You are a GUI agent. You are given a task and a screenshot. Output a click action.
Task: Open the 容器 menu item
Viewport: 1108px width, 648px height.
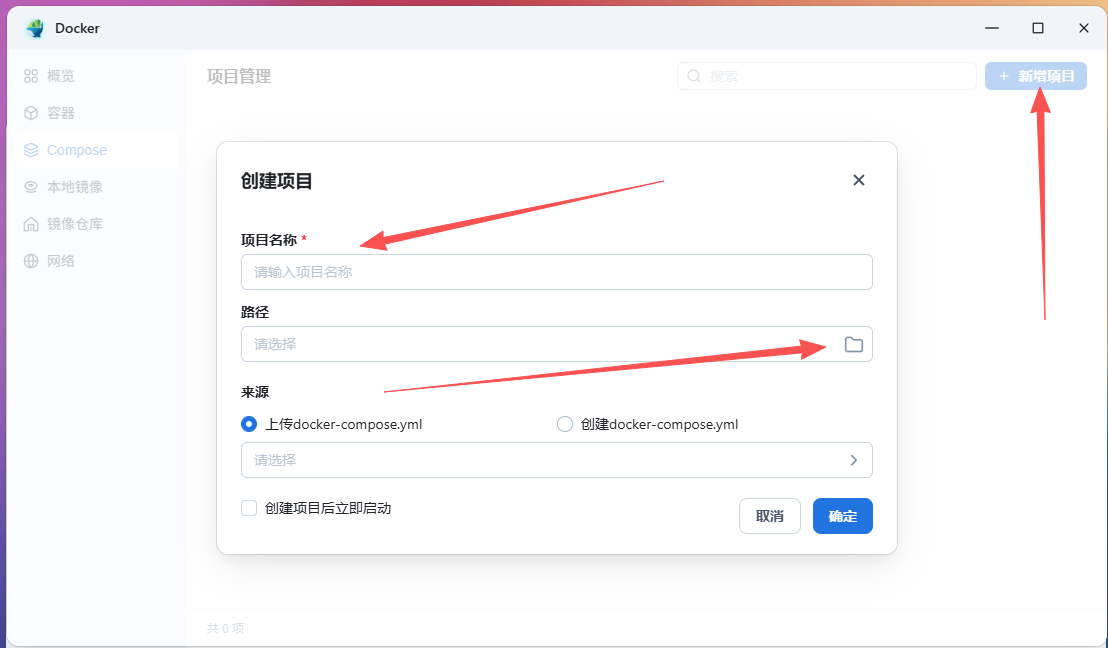tap(61, 113)
